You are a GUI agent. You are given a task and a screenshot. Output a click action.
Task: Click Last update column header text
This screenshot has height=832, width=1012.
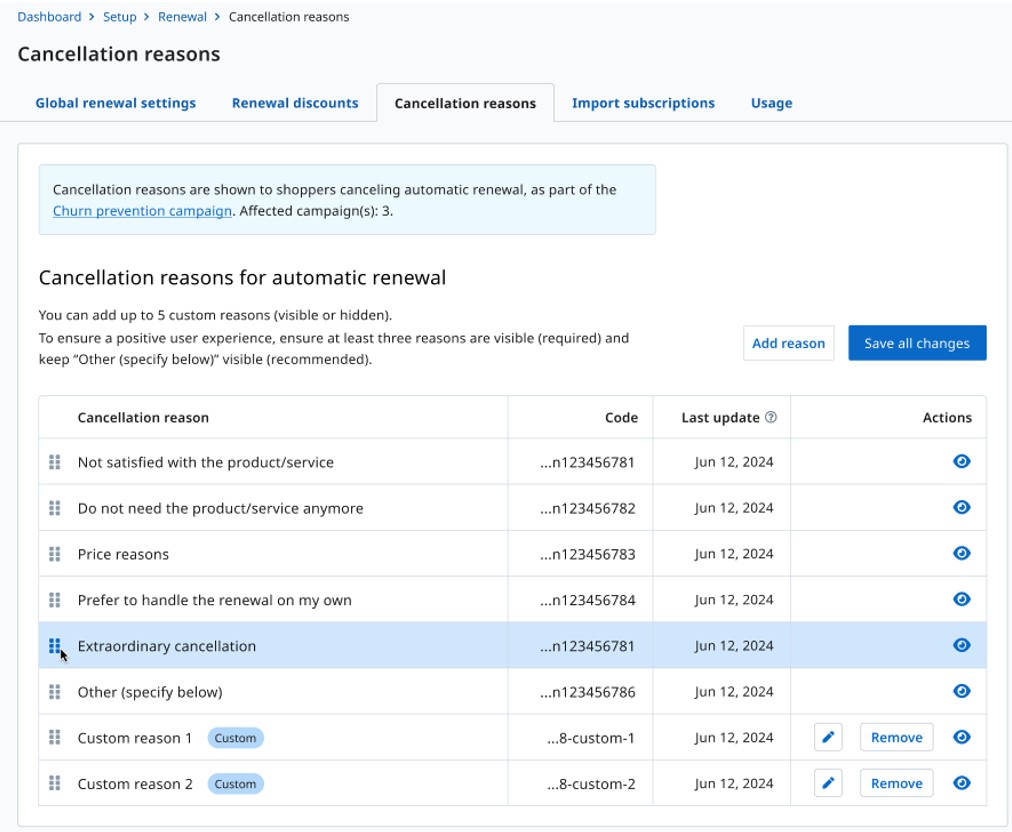pyautogui.click(x=720, y=418)
